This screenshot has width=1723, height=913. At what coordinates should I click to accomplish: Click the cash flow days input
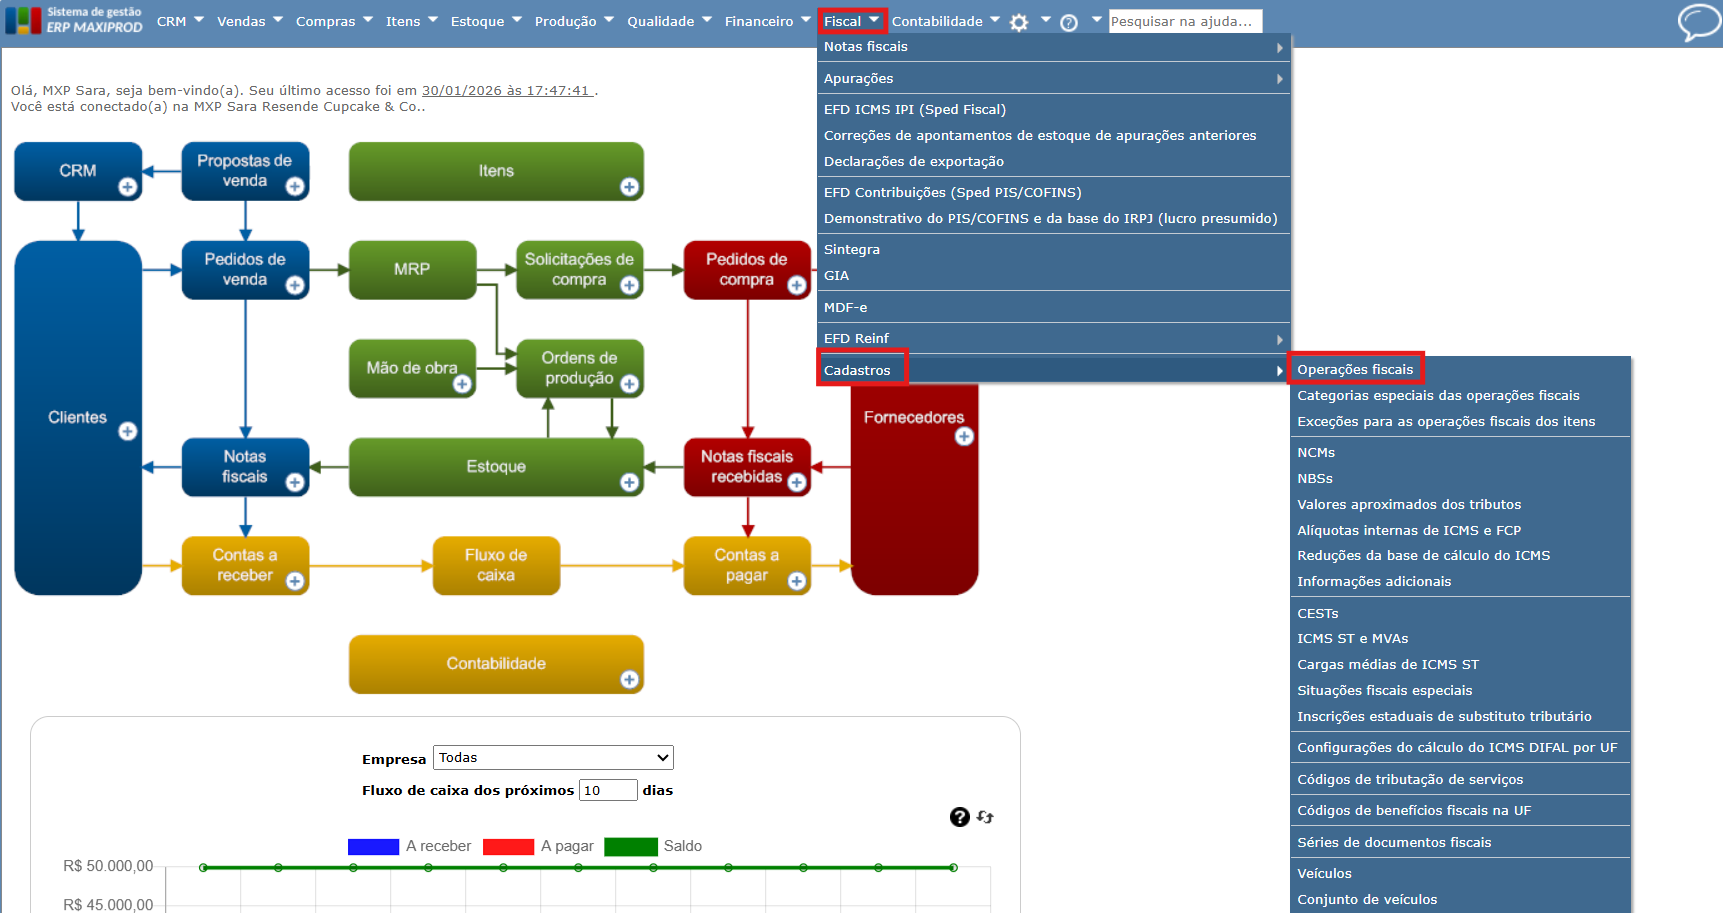coord(608,790)
